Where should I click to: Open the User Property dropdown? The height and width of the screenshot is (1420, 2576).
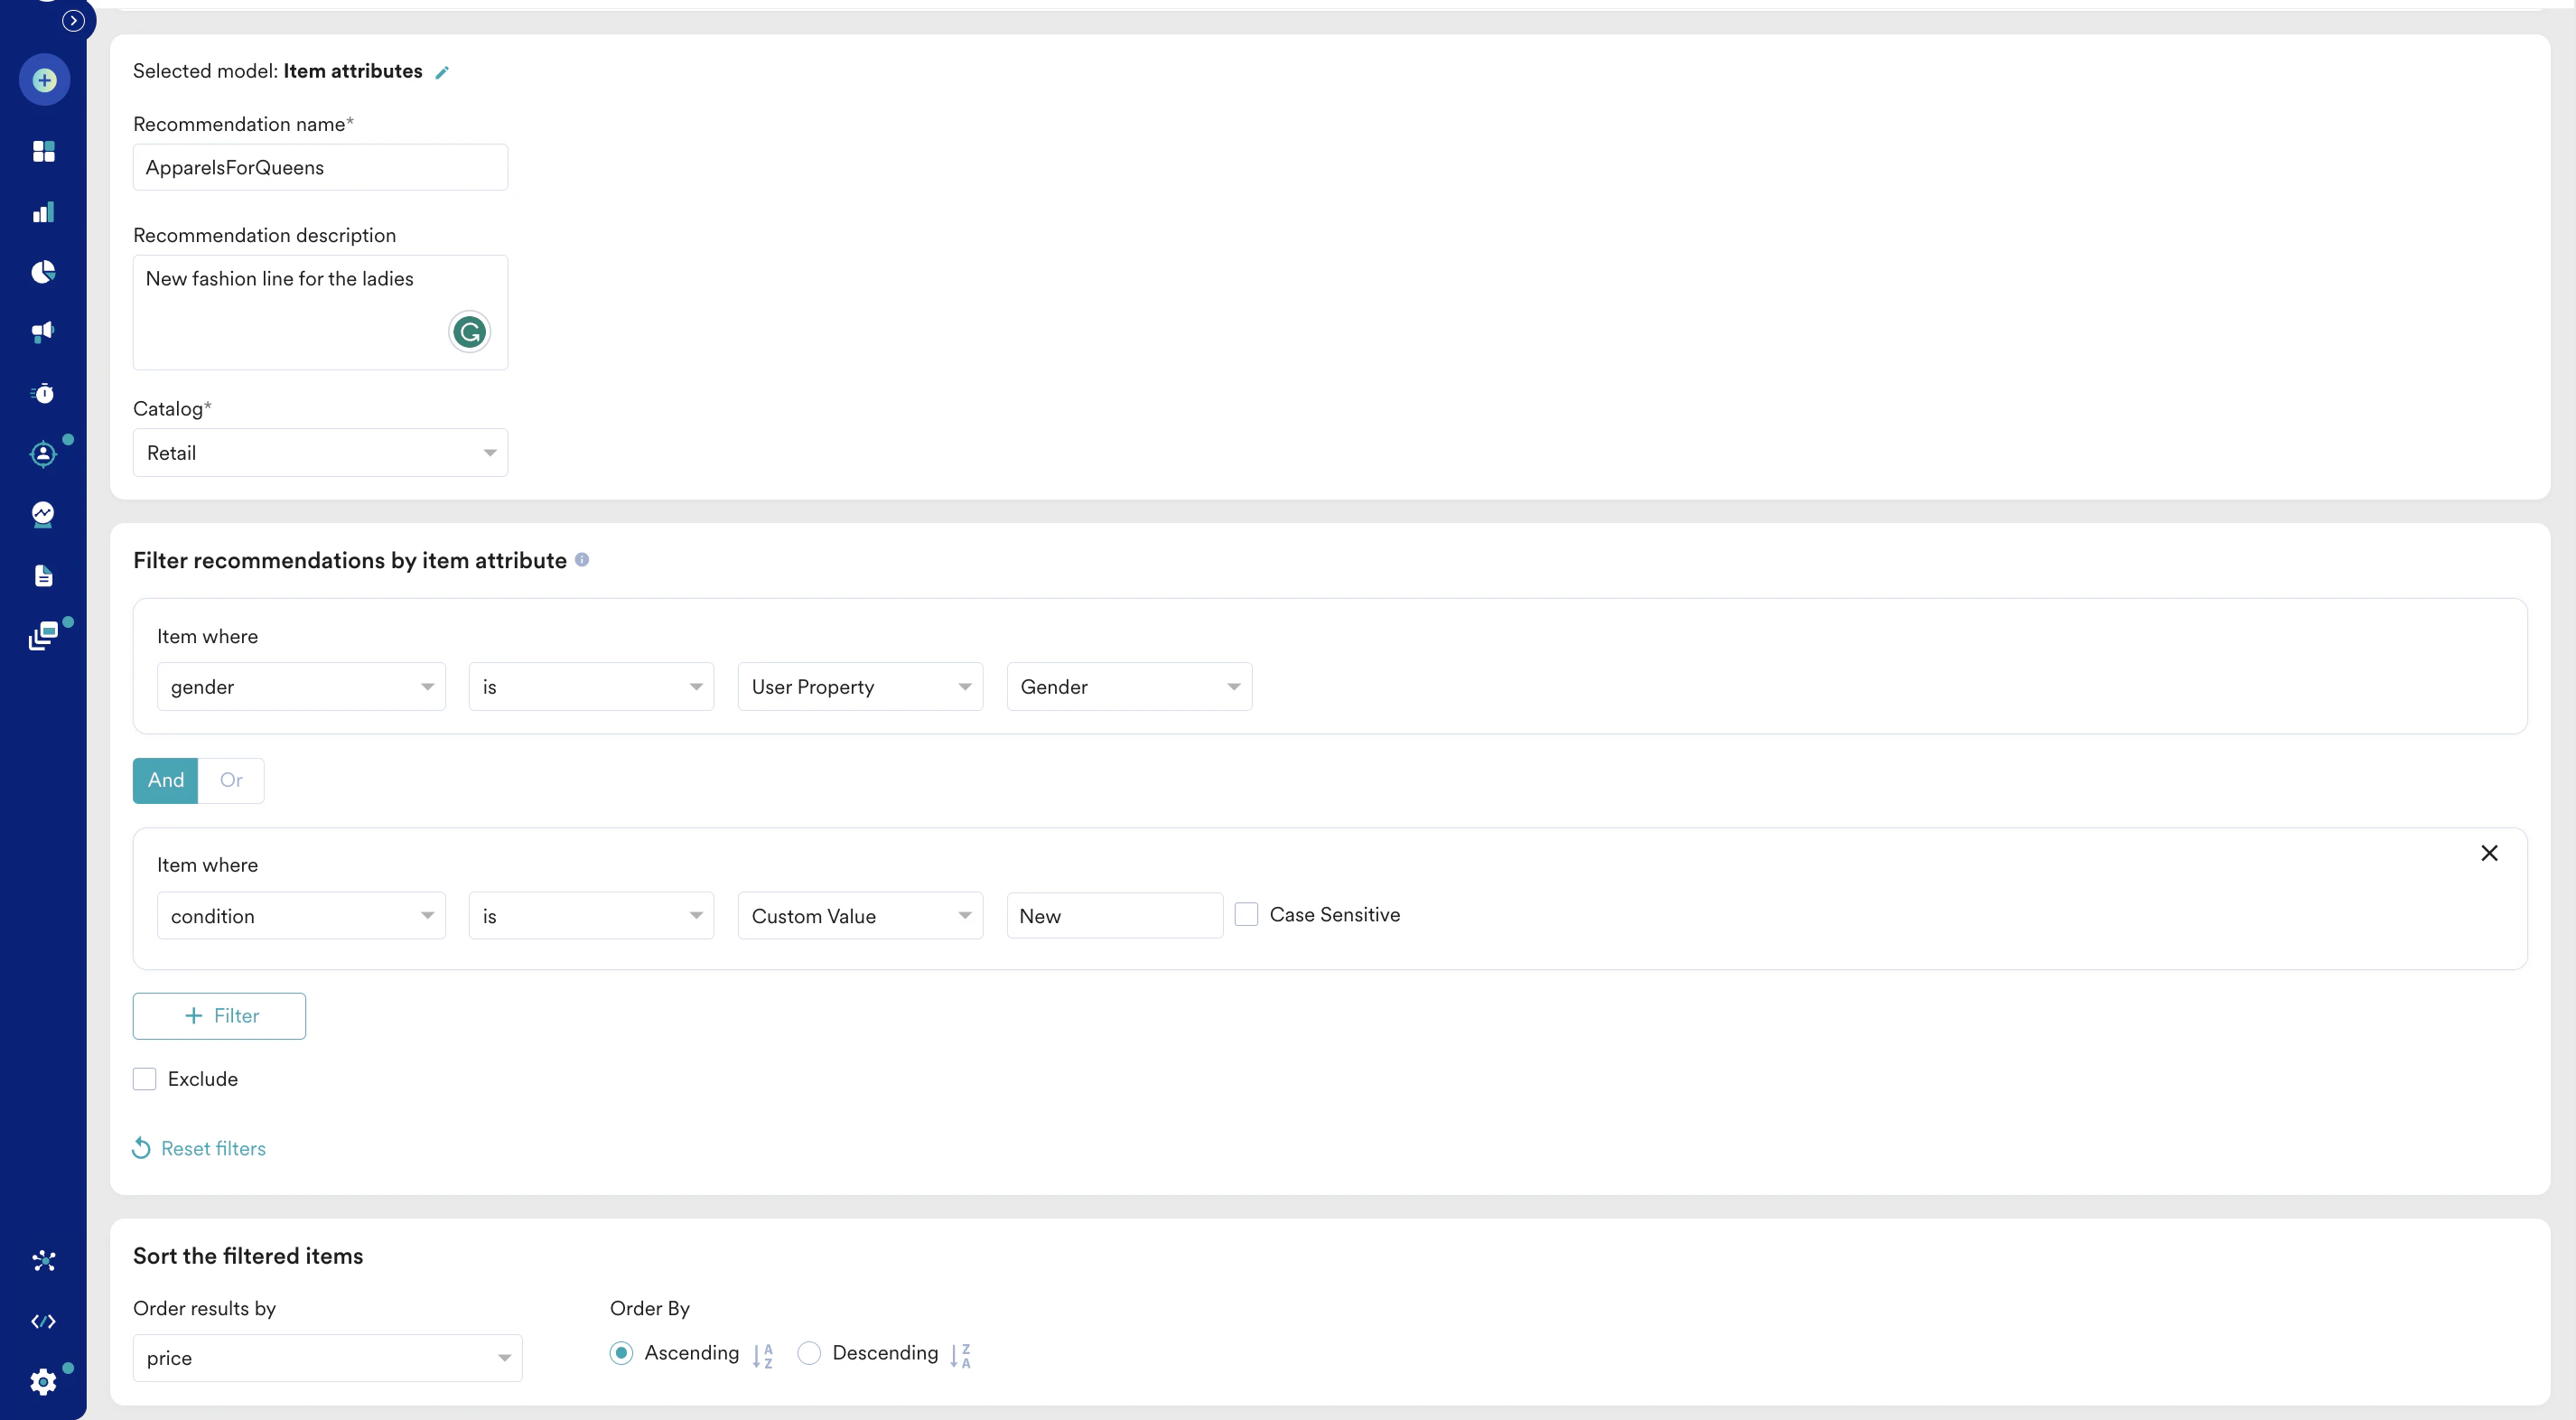(x=860, y=687)
